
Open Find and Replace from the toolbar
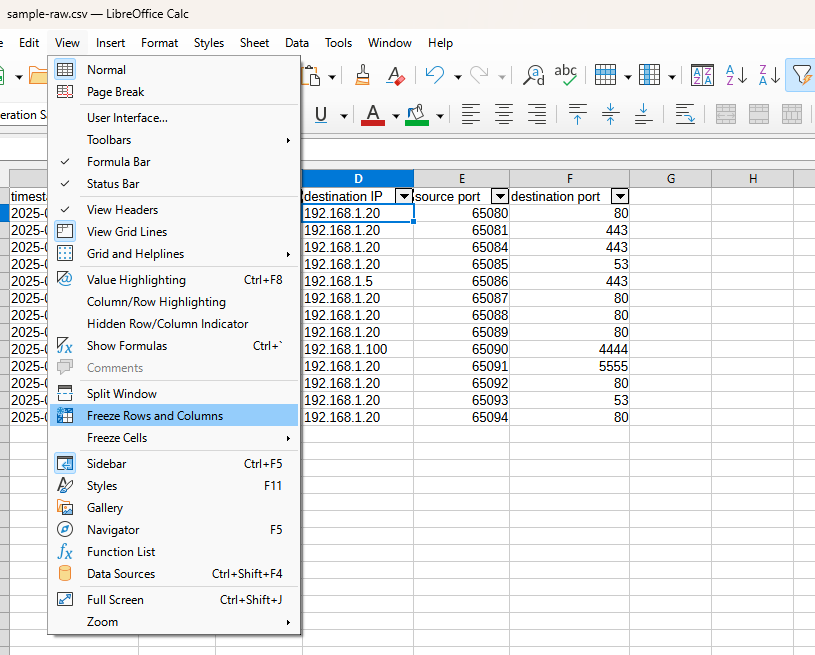(534, 75)
